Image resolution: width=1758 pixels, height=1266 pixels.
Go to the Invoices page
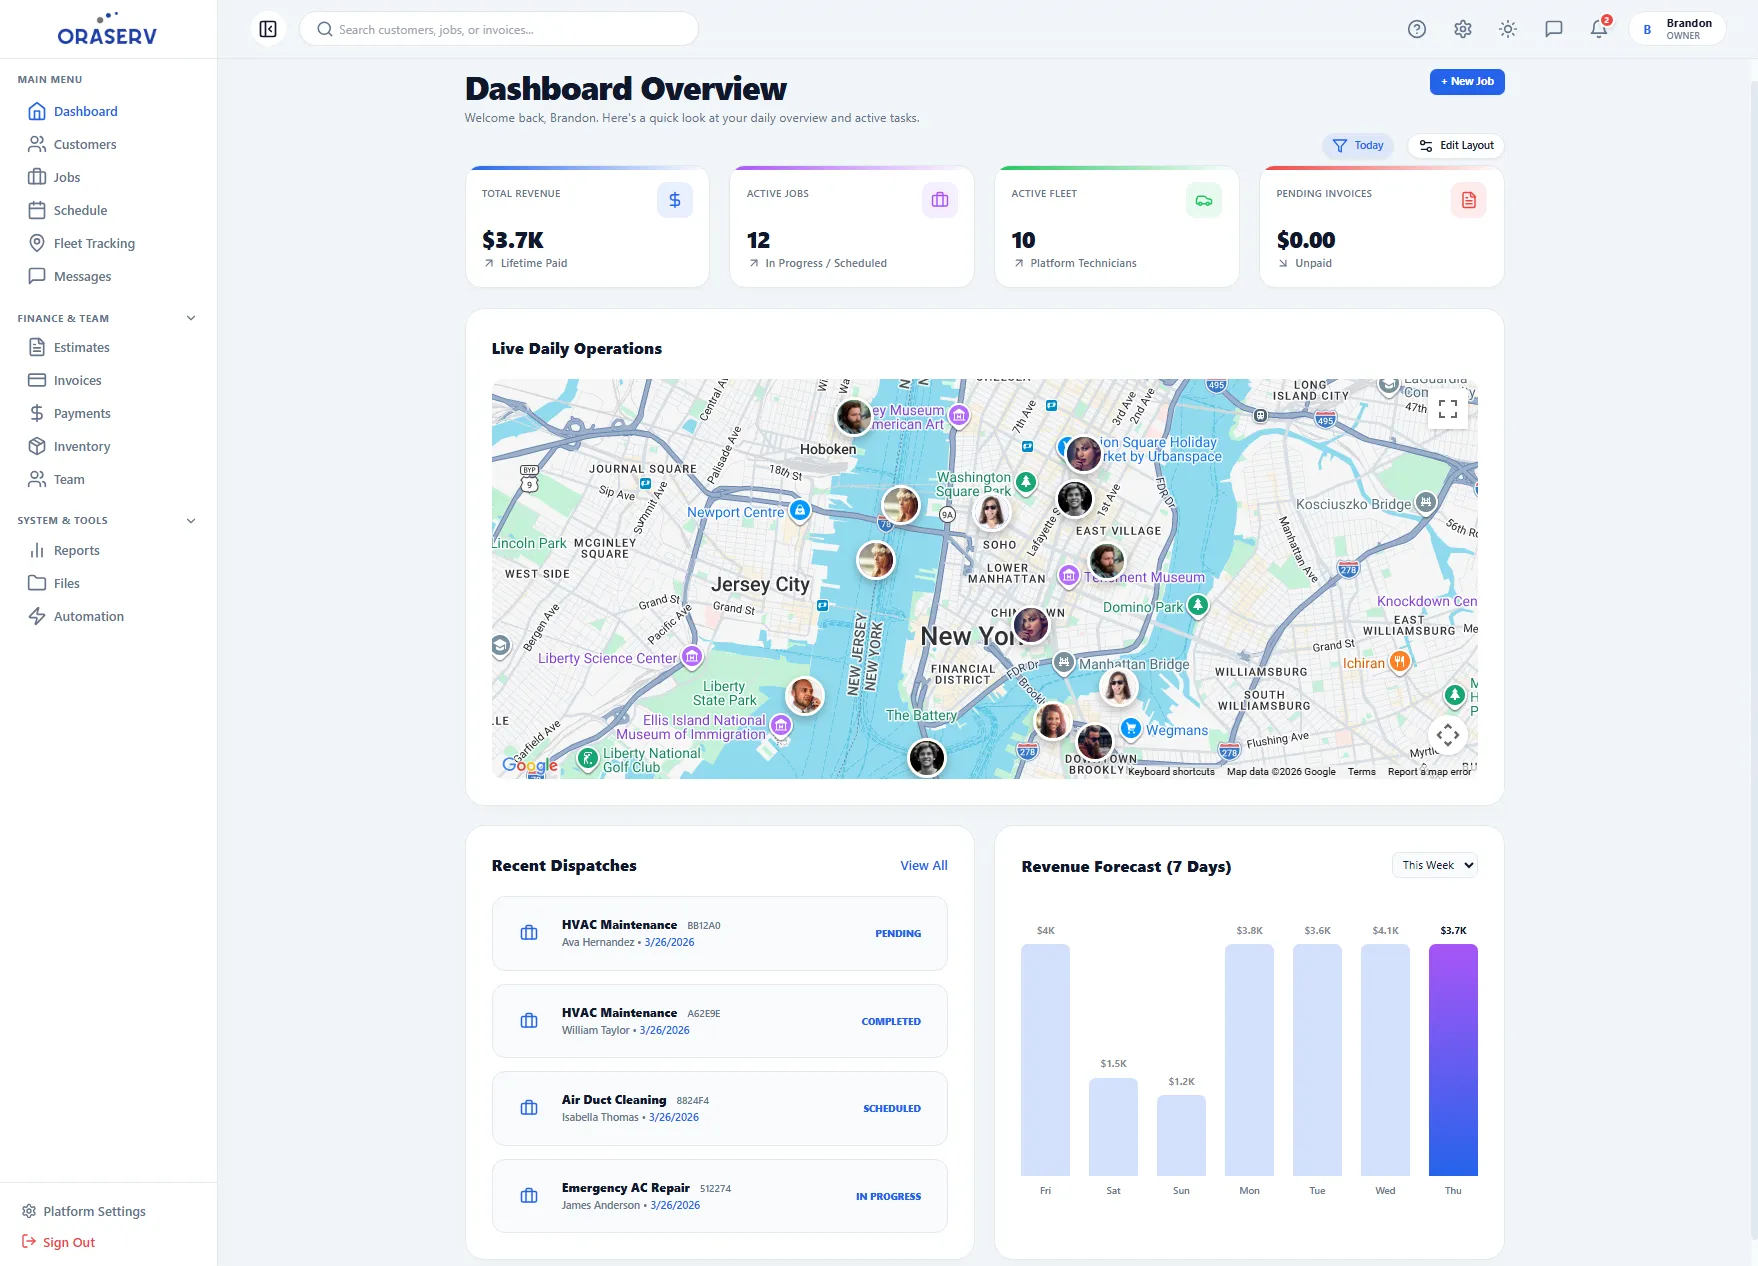[78, 380]
